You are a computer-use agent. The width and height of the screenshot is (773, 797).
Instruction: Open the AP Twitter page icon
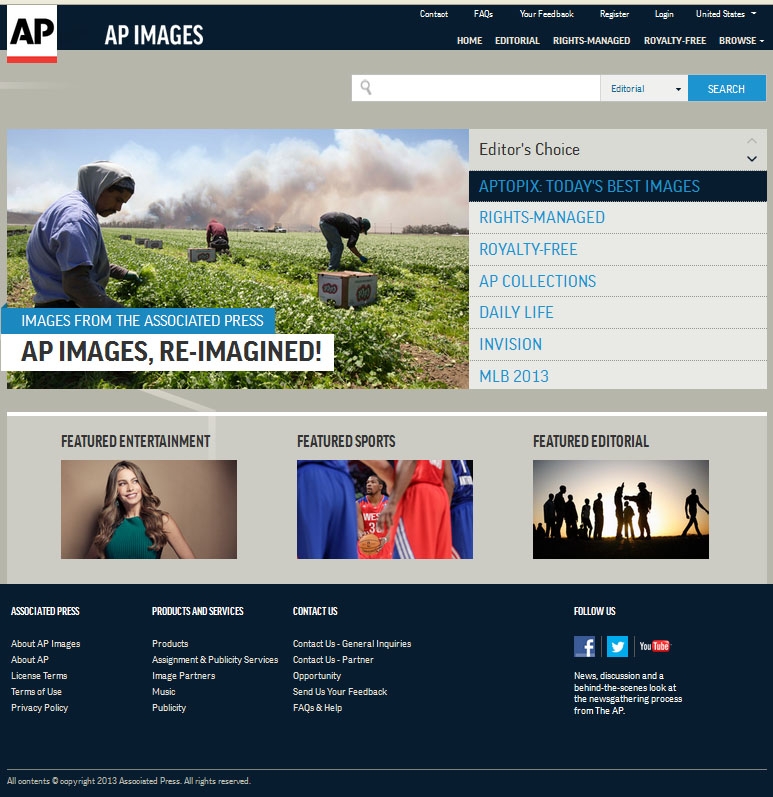(617, 647)
